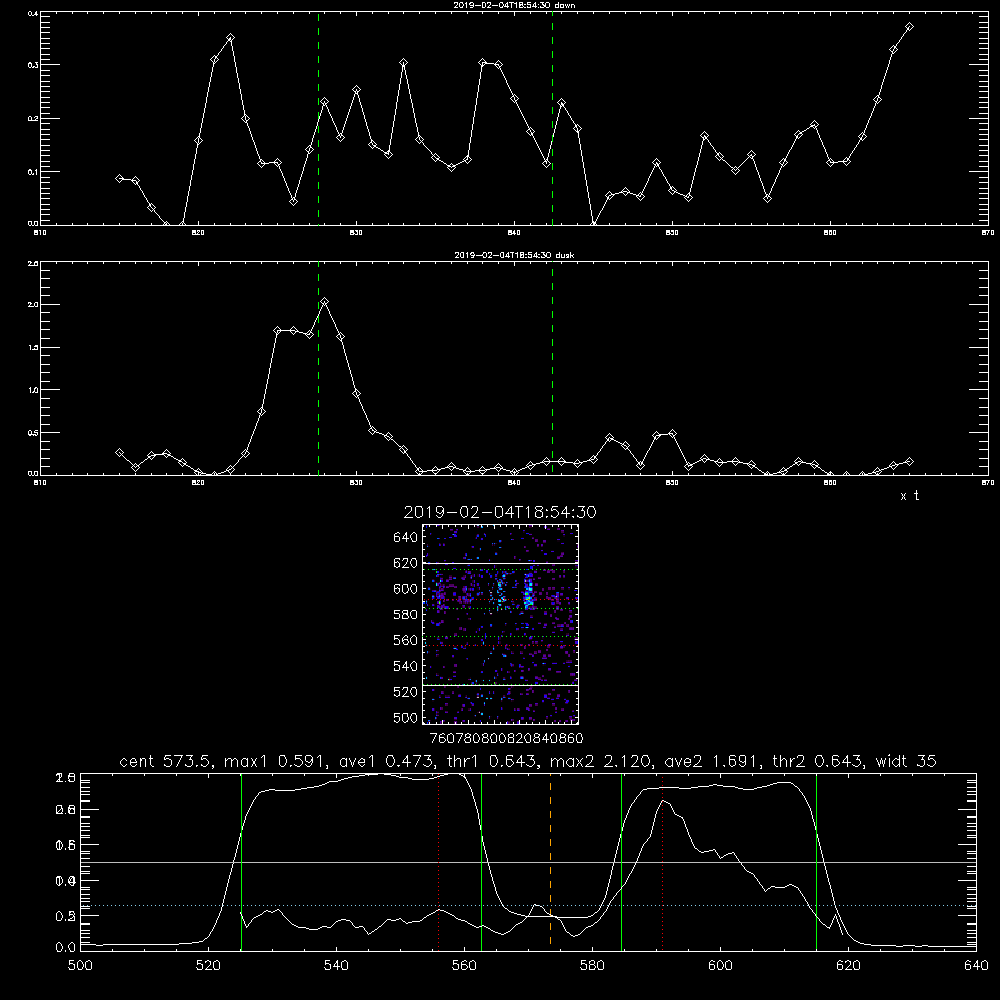This screenshot has width=1000, height=1000.
Task: Click y-axis label 580 on spectrogram image
Action: tap(406, 614)
